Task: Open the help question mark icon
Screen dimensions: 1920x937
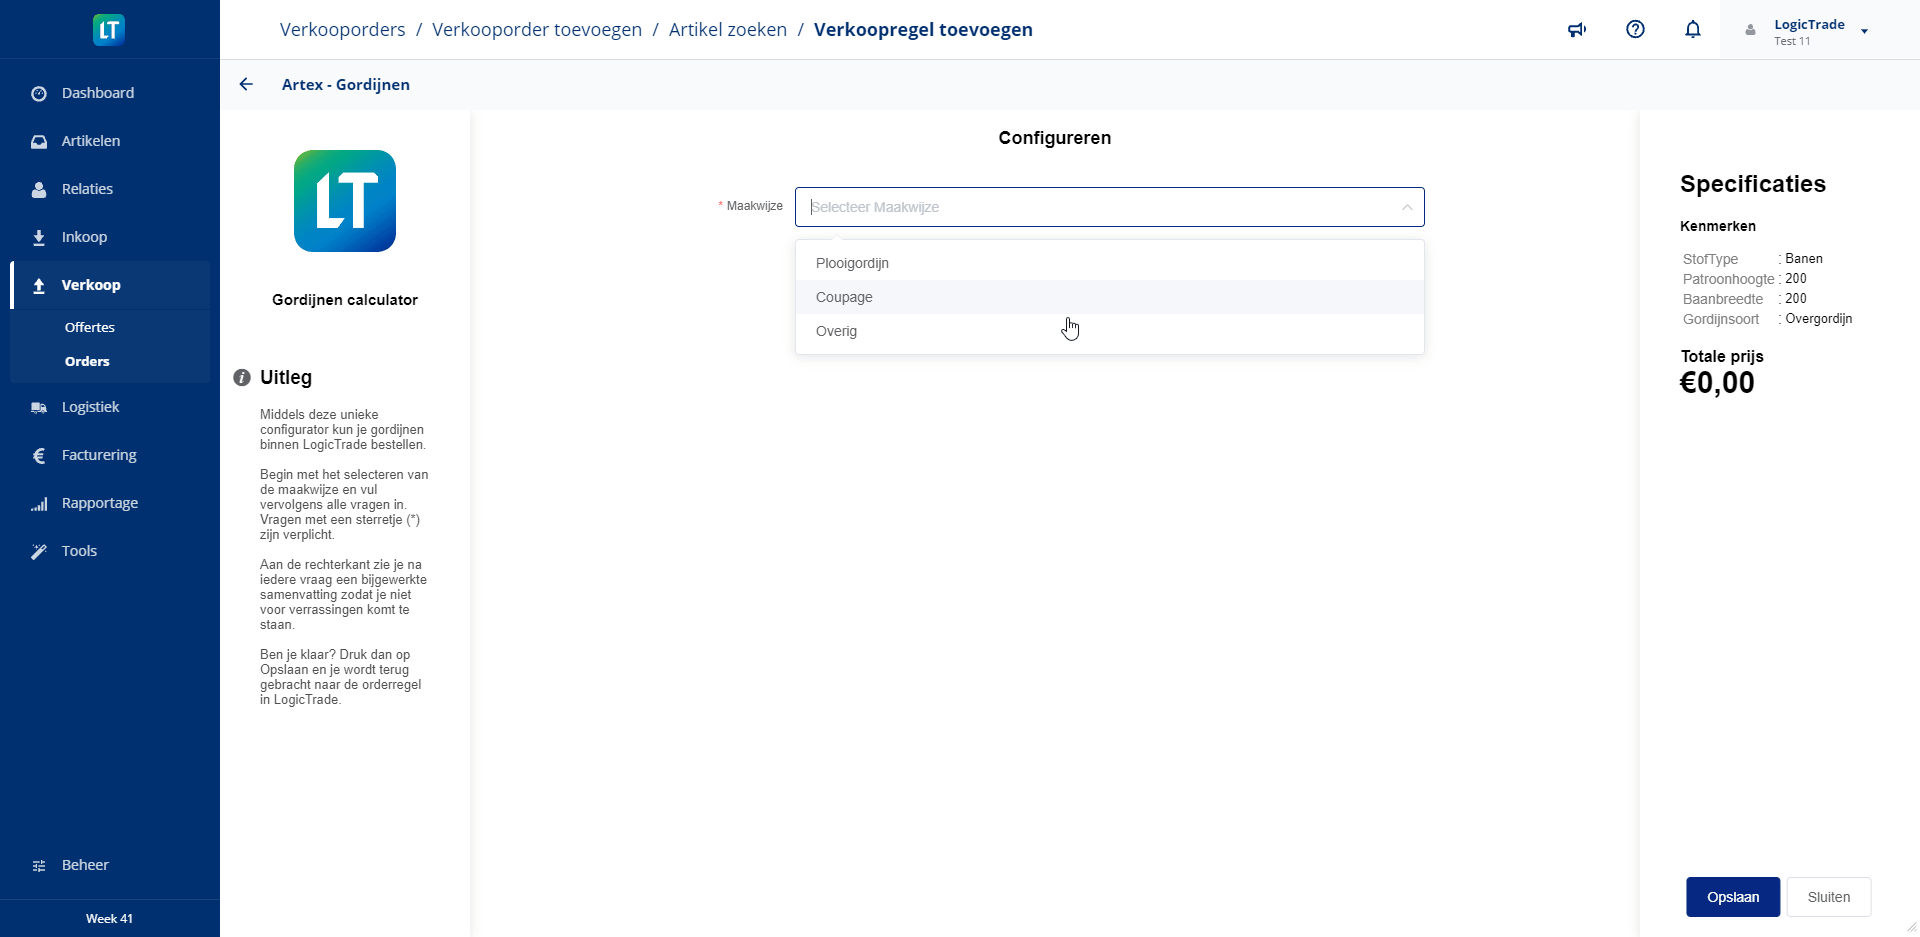Action: [x=1635, y=30]
